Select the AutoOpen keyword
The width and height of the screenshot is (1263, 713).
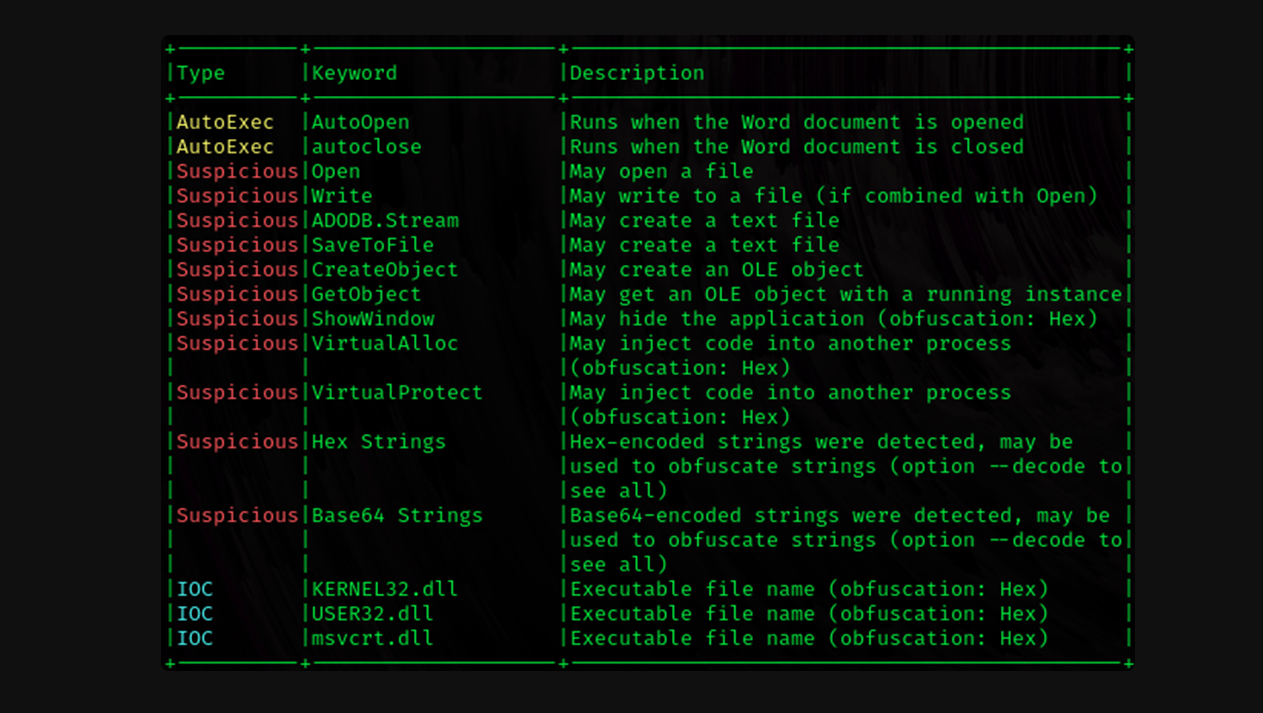360,122
